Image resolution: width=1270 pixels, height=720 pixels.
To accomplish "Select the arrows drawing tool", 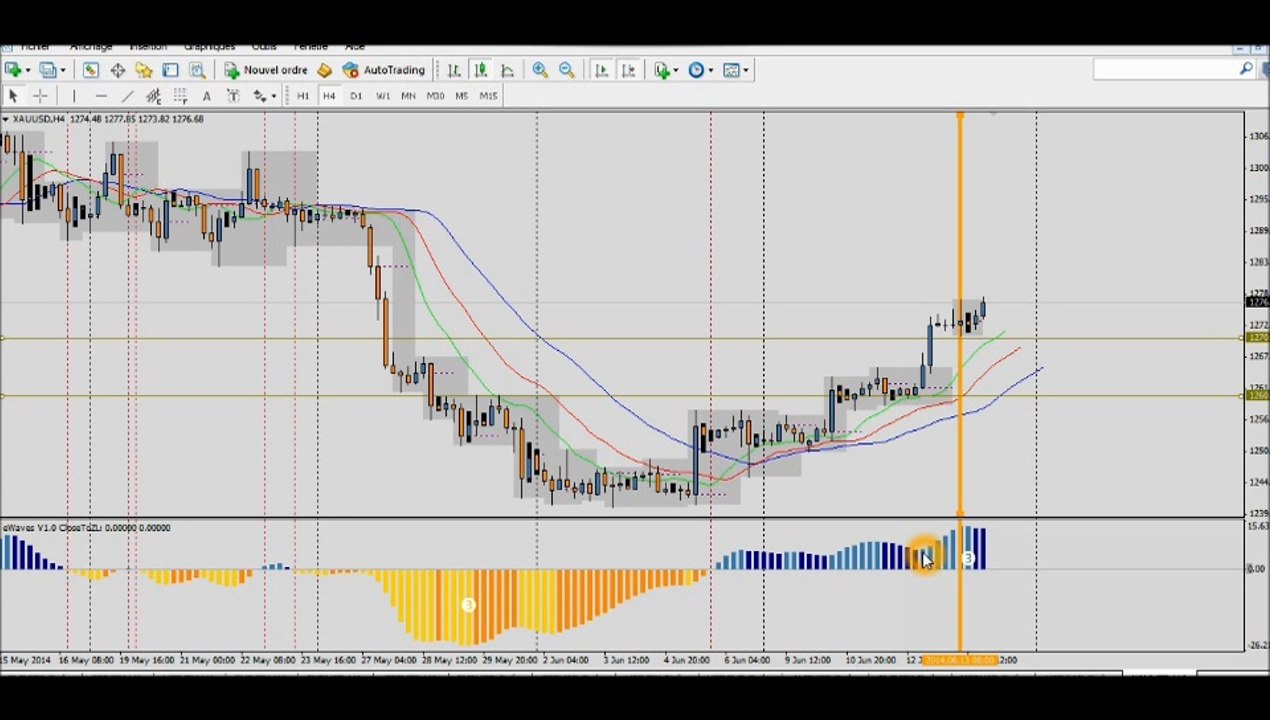I will pyautogui.click(x=260, y=96).
